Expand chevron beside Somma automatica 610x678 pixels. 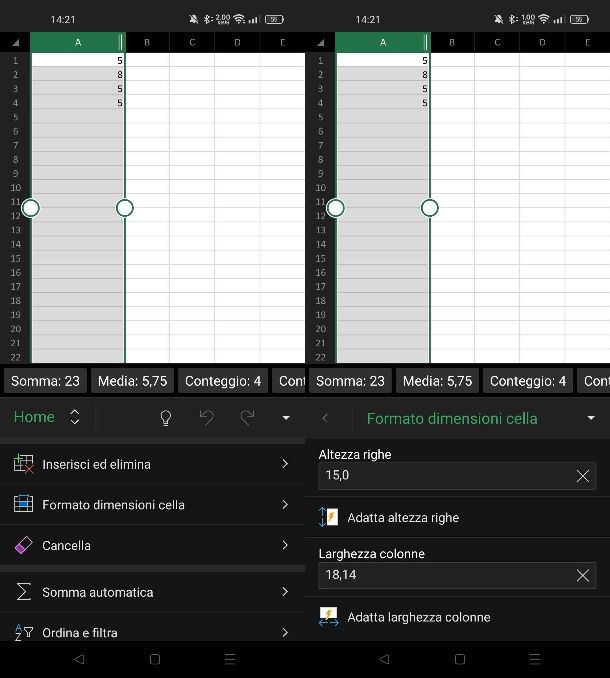point(285,592)
